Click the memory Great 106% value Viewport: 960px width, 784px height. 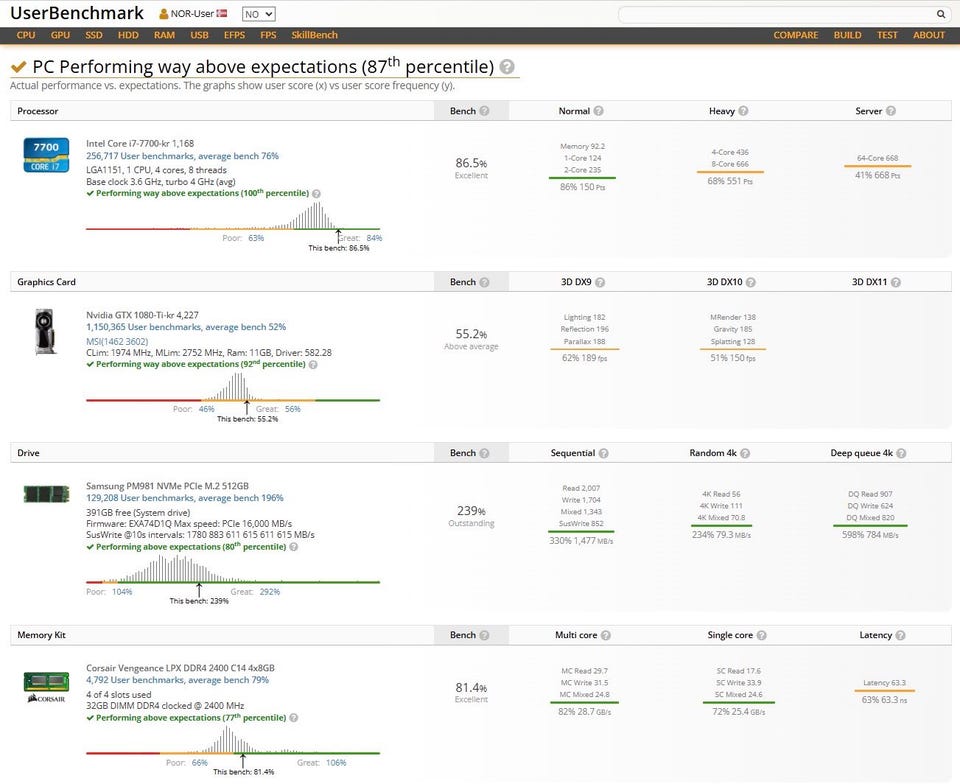(x=336, y=763)
